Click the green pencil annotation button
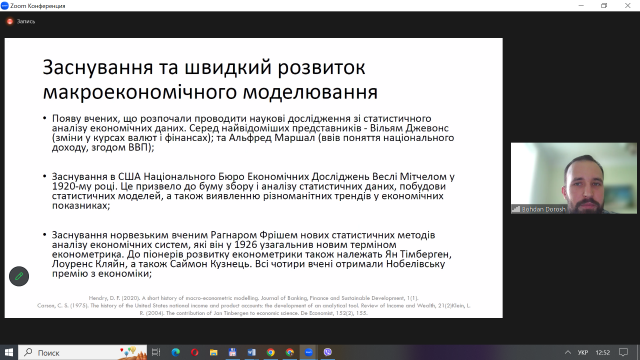 tap(19, 276)
